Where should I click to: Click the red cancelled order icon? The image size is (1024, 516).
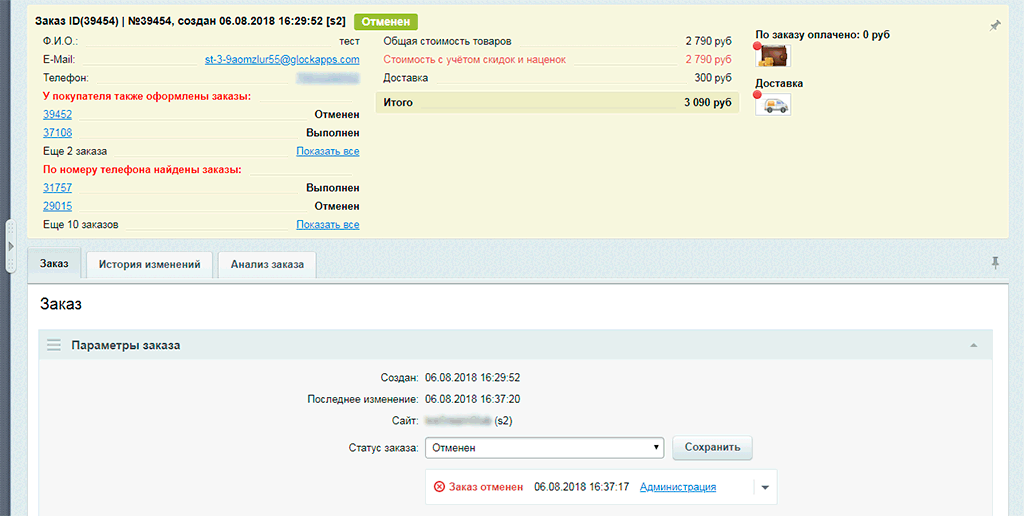click(x=439, y=487)
